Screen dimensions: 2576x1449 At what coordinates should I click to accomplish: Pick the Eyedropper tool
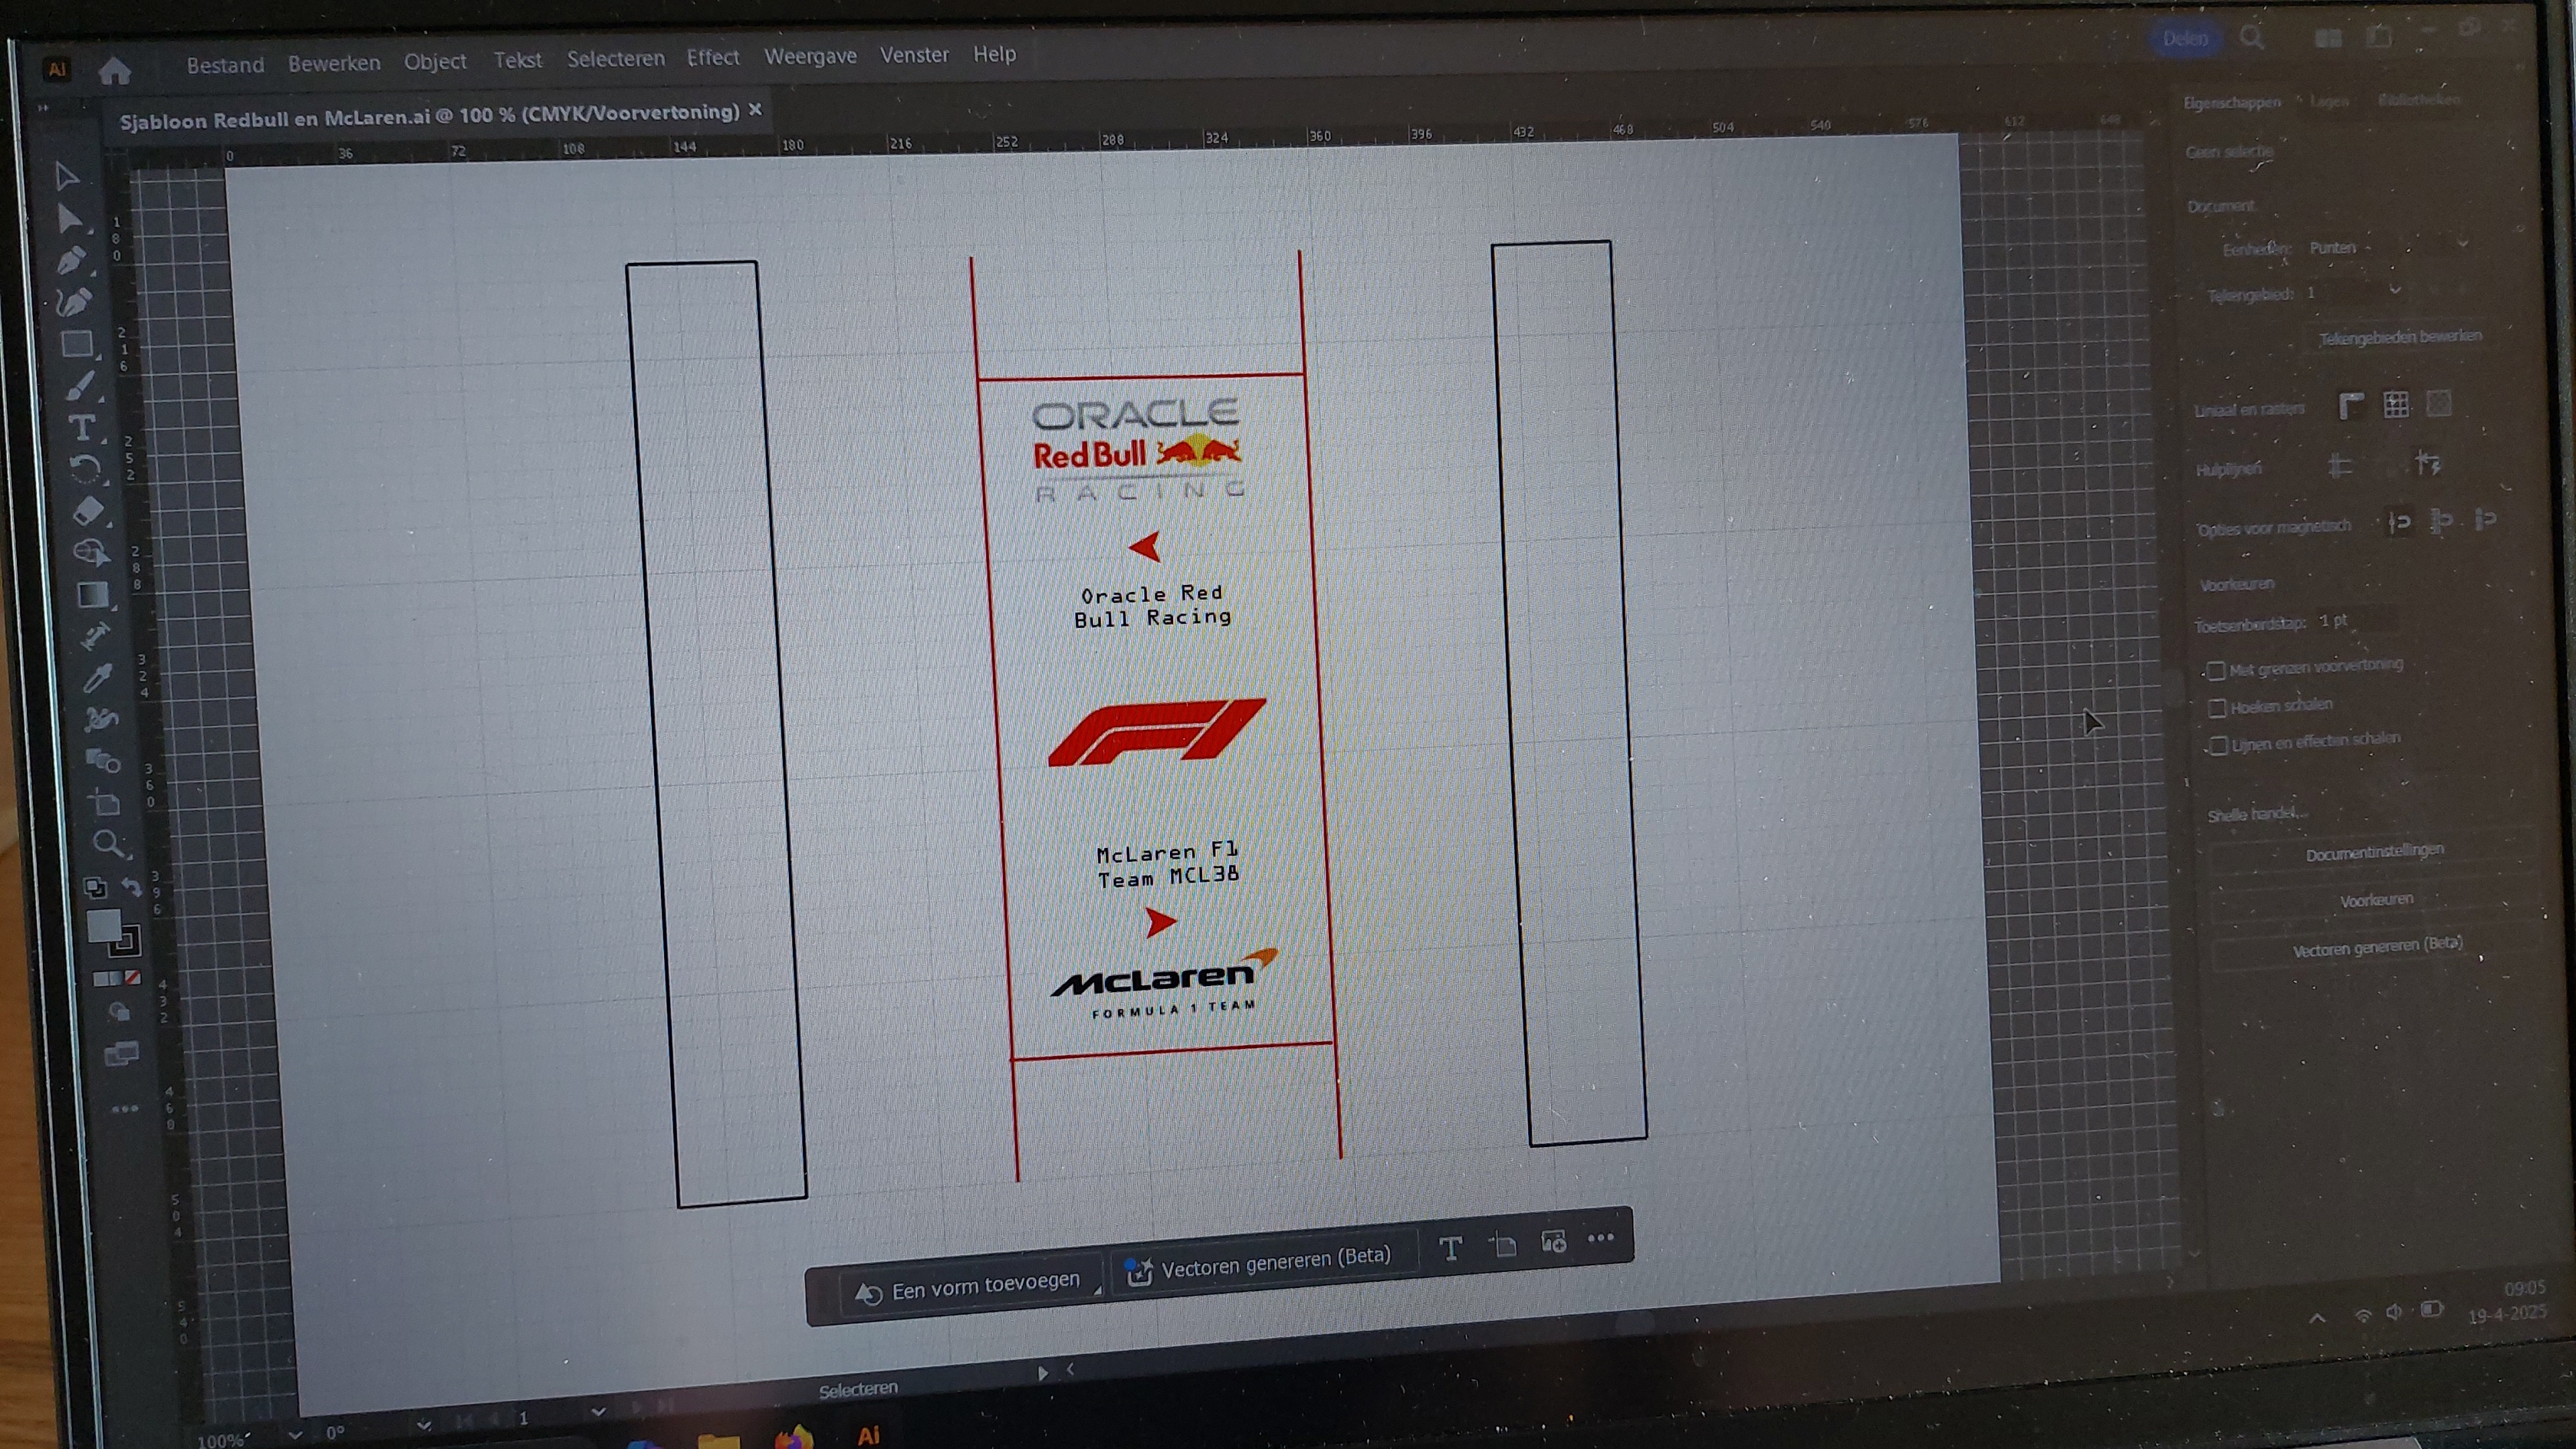(97, 678)
